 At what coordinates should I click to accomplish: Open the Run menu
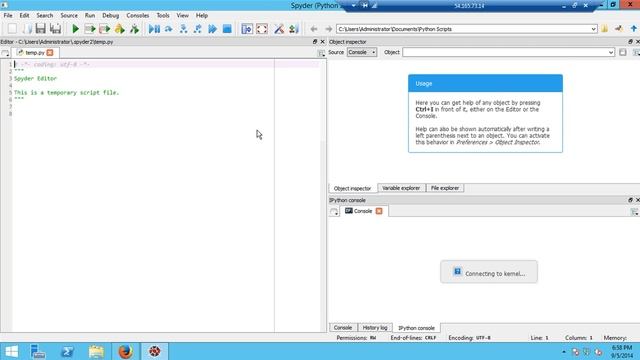(x=90, y=15)
